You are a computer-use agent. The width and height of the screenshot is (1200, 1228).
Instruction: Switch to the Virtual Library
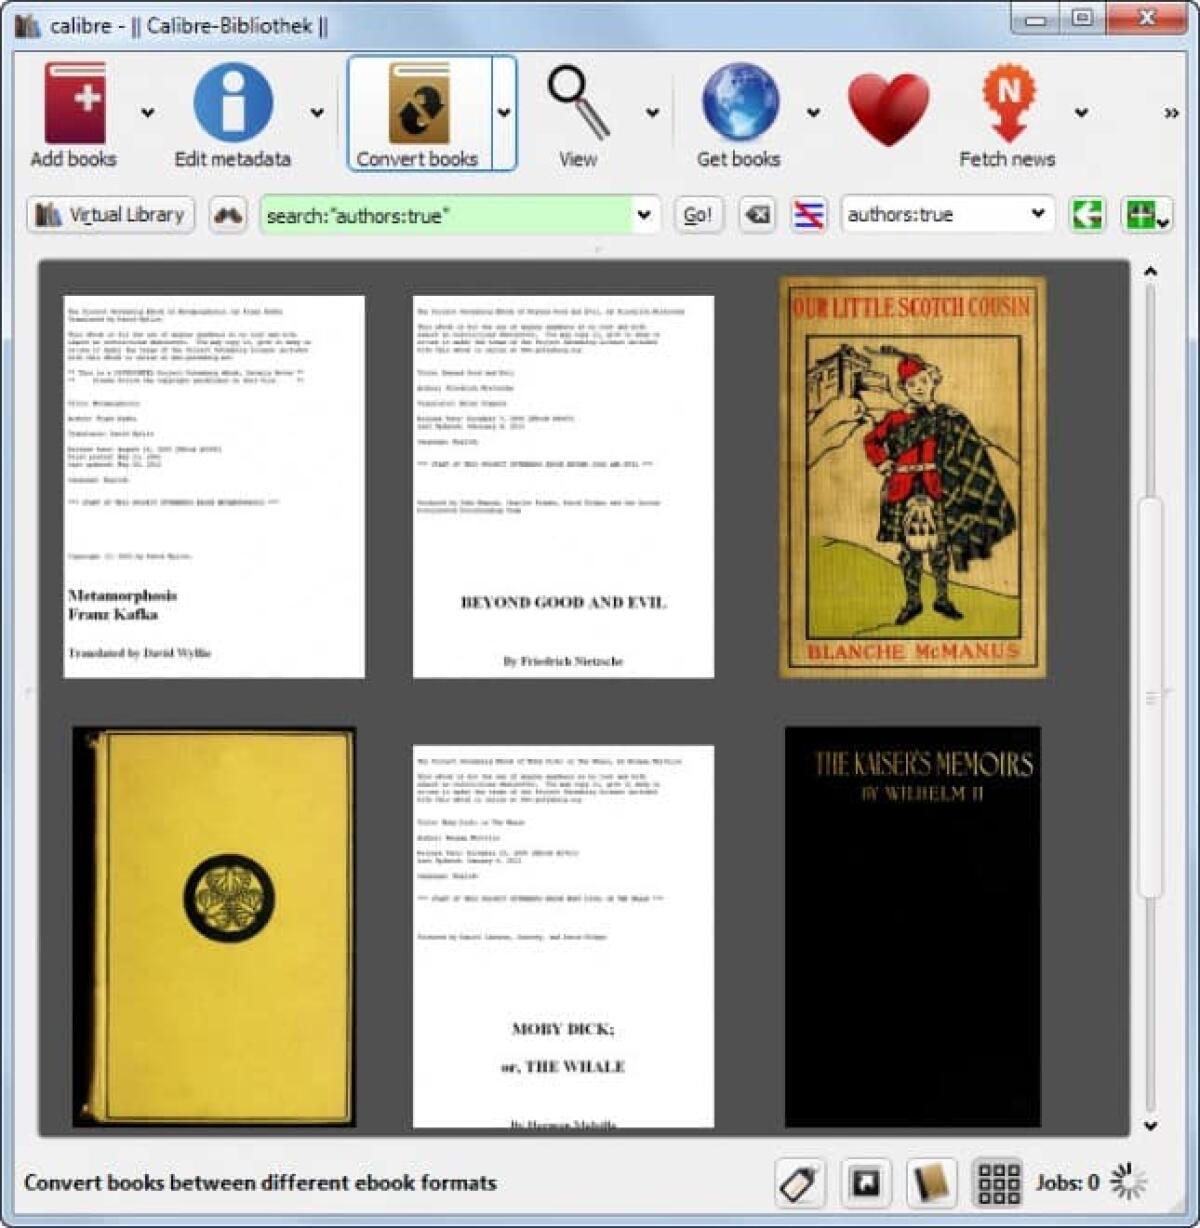[x=110, y=214]
